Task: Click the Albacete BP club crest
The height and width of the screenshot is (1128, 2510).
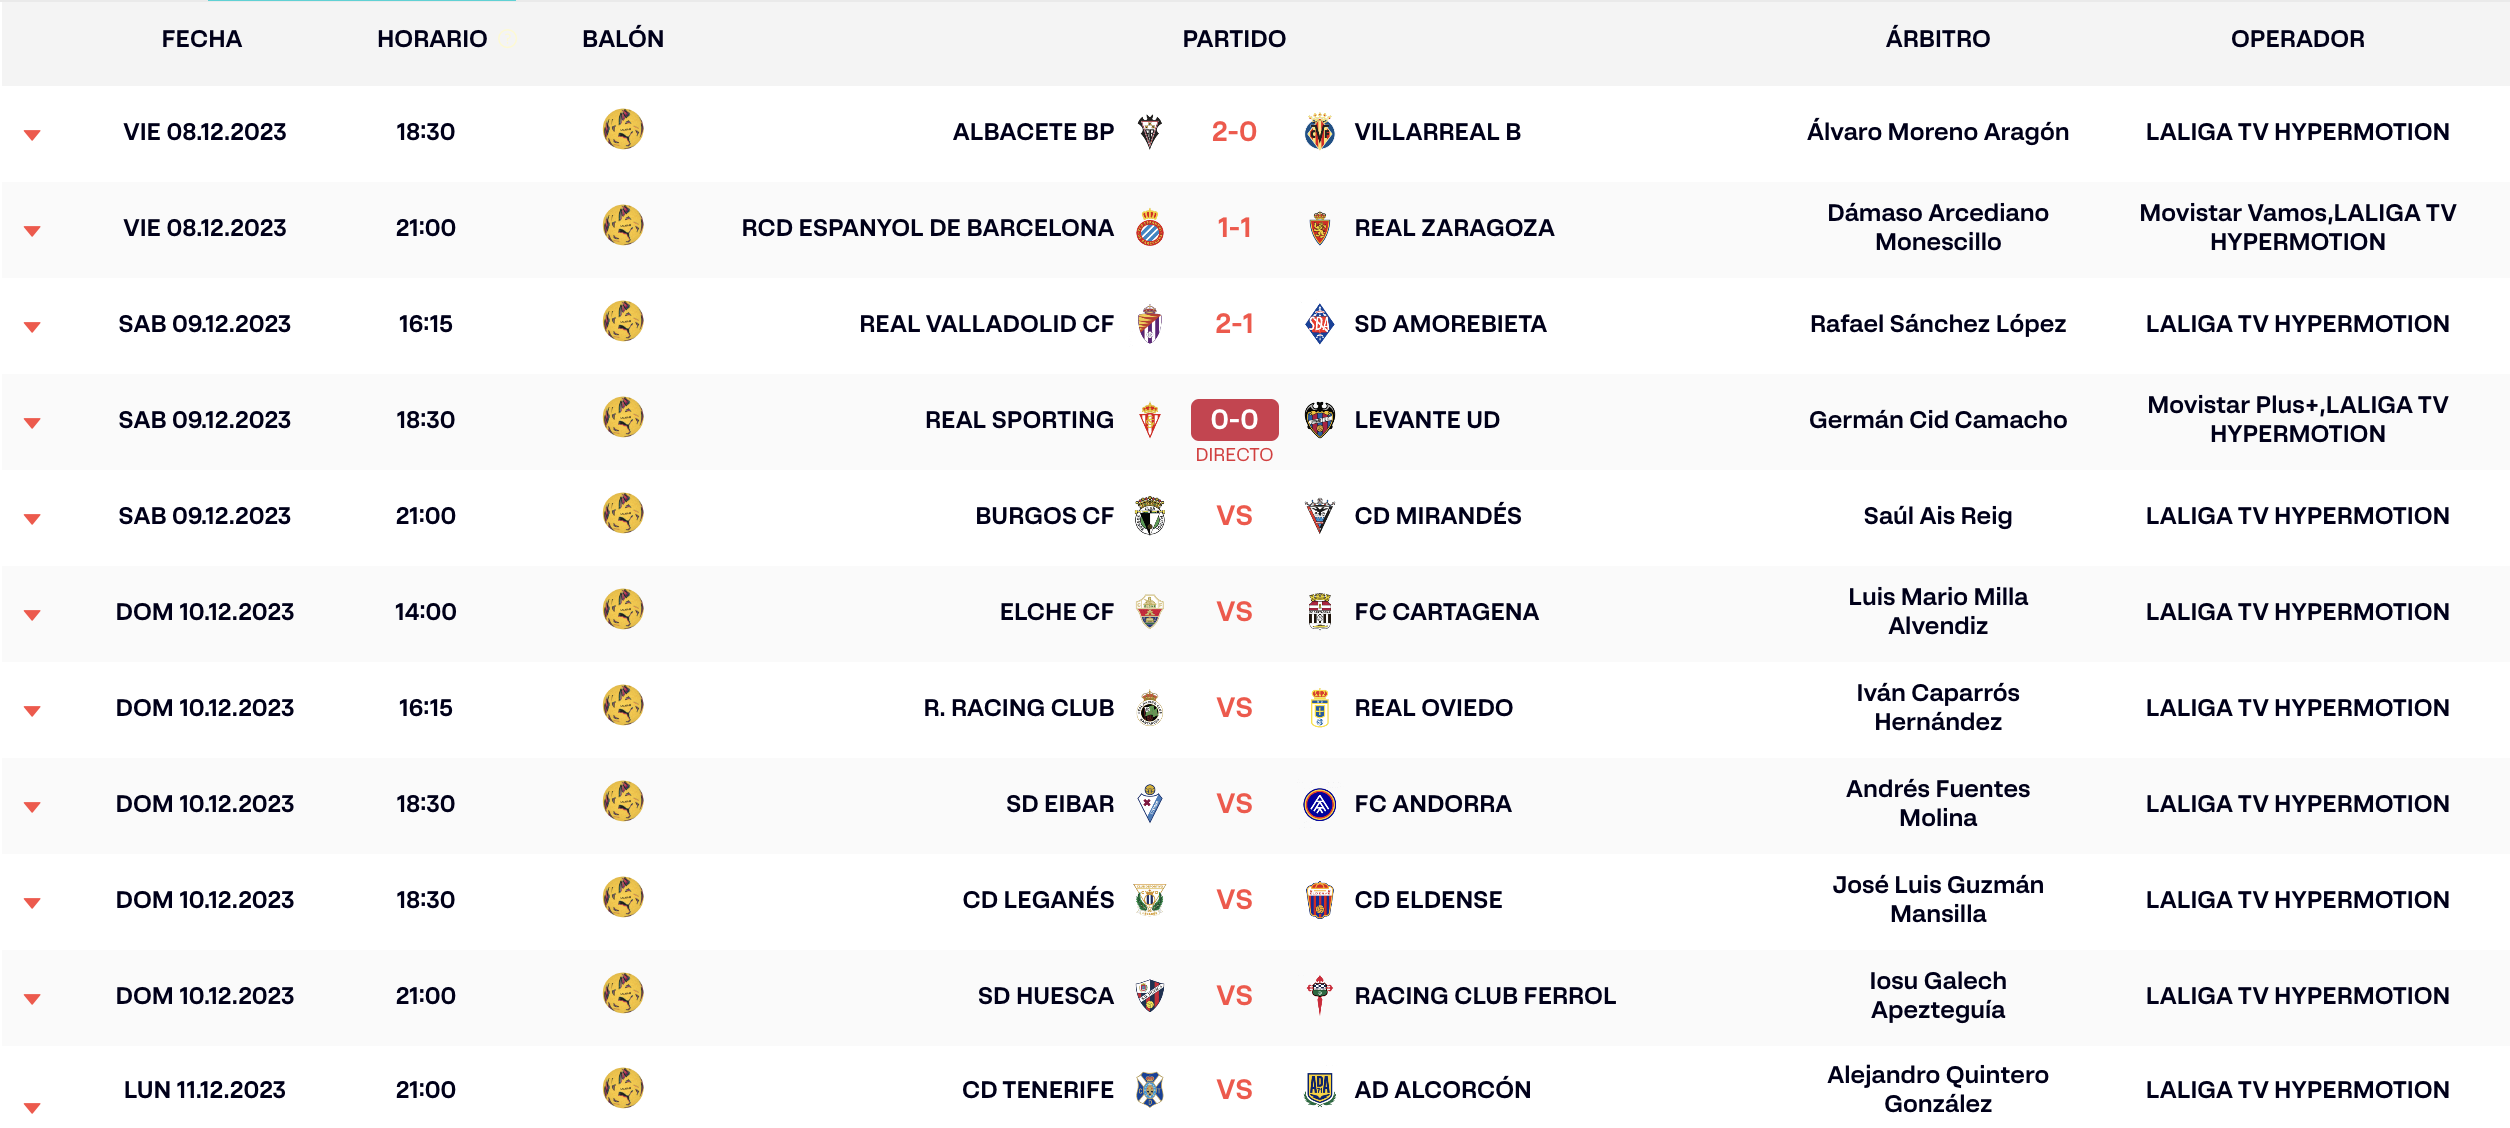Action: [x=1150, y=132]
